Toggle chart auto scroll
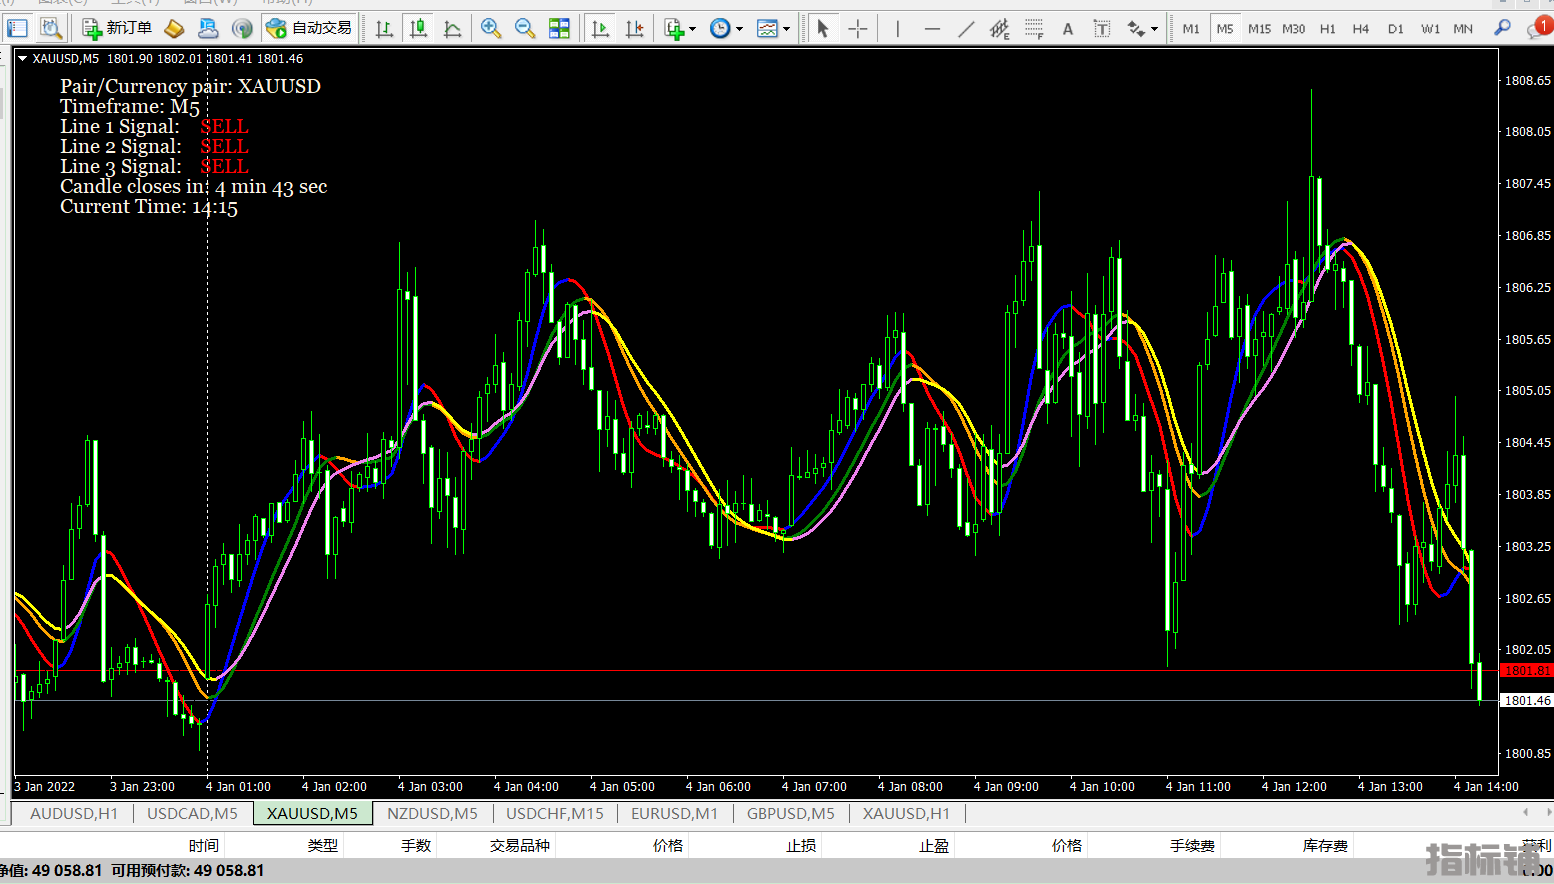The width and height of the screenshot is (1554, 884). (600, 28)
